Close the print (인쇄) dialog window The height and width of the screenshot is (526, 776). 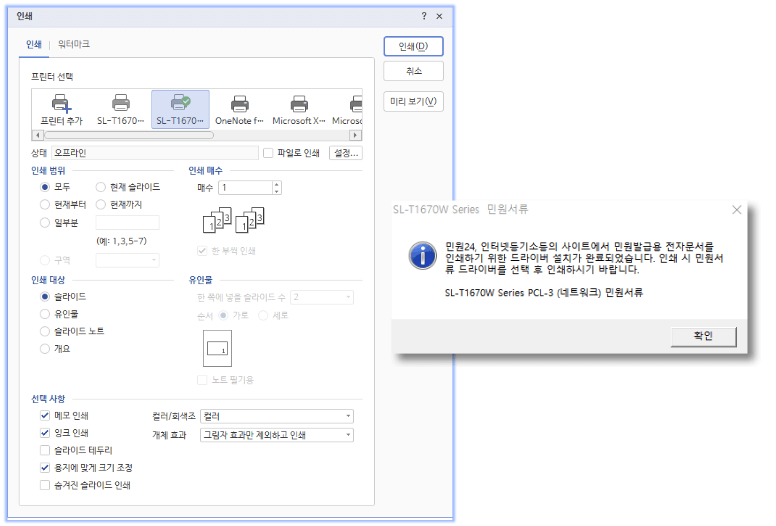(x=439, y=16)
